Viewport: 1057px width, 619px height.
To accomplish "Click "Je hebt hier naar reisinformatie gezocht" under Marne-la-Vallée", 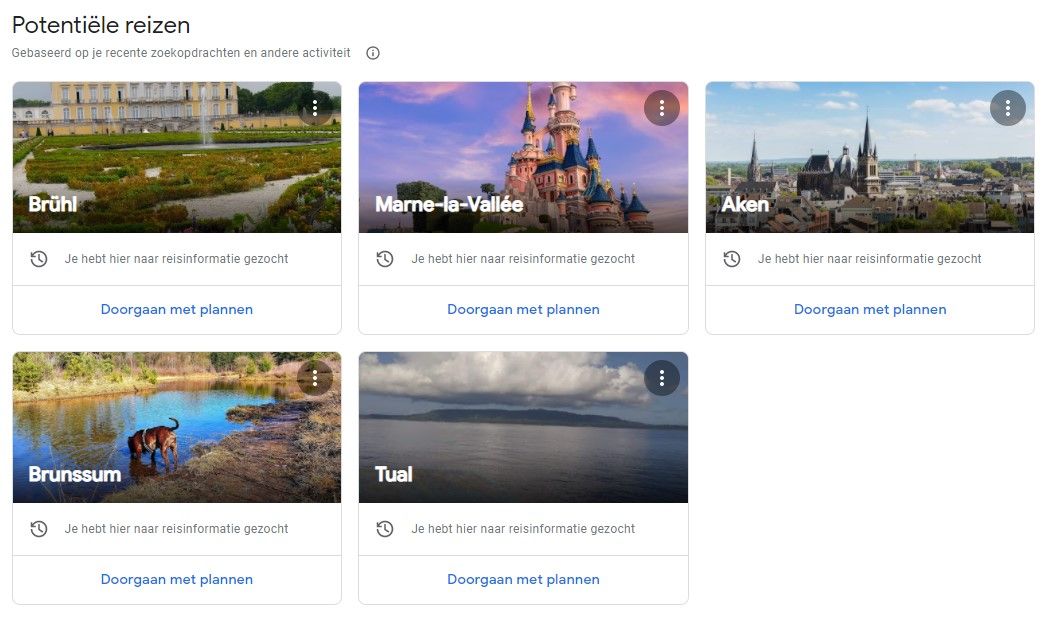I will [523, 259].
